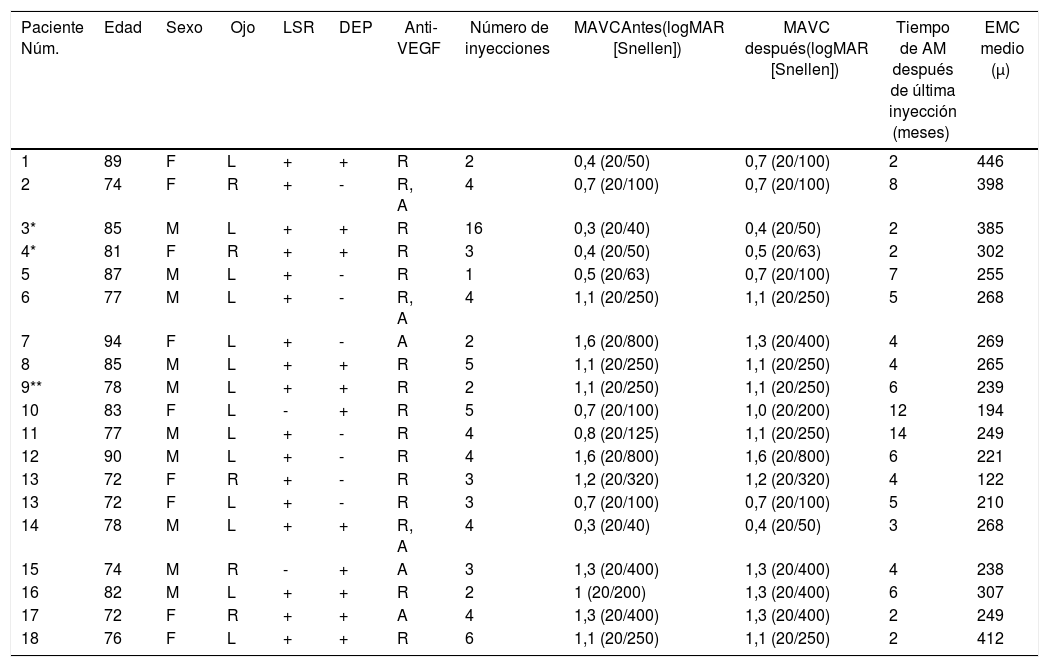
Task: Select the EMC value 412
Action: (x=989, y=639)
